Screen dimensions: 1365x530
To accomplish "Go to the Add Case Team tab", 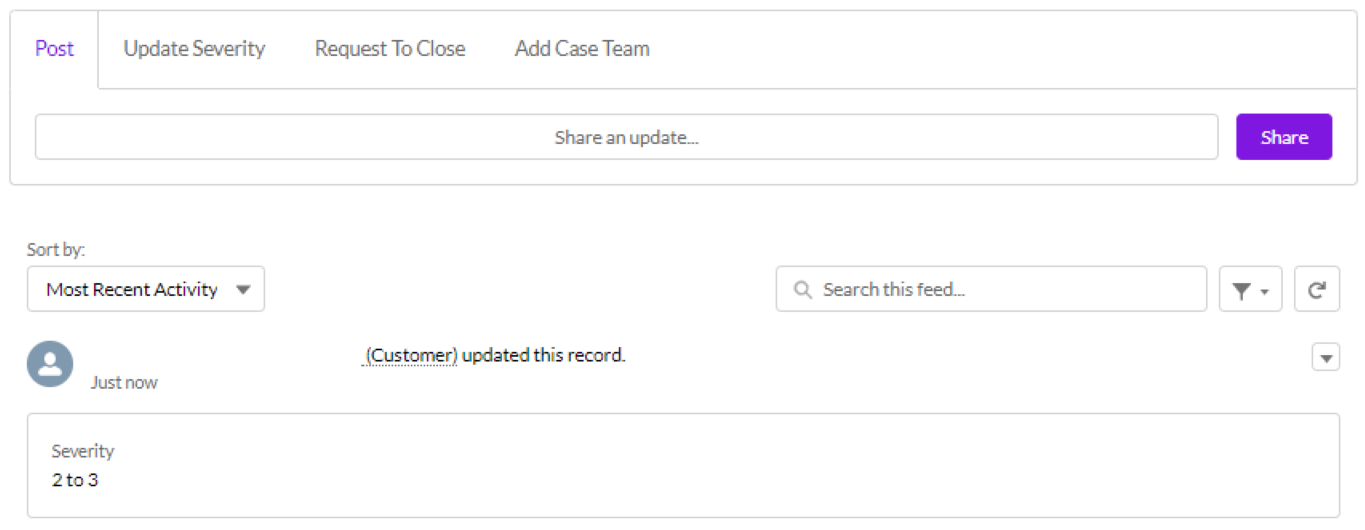I will click(582, 49).
